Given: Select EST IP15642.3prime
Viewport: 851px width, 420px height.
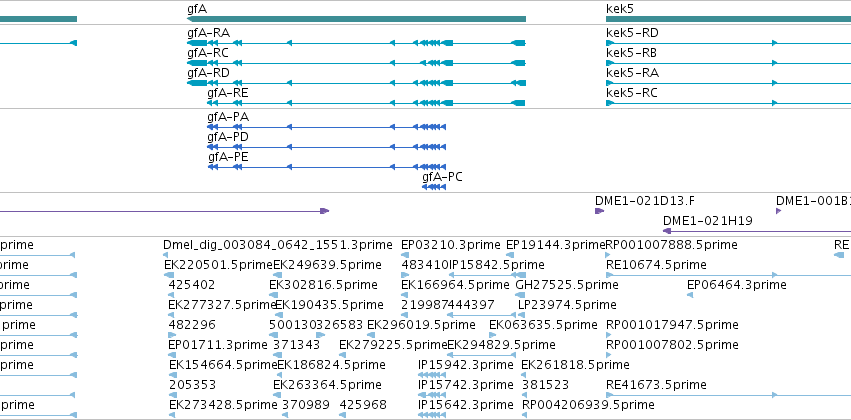Looking at the screenshot, I should tap(466, 406).
